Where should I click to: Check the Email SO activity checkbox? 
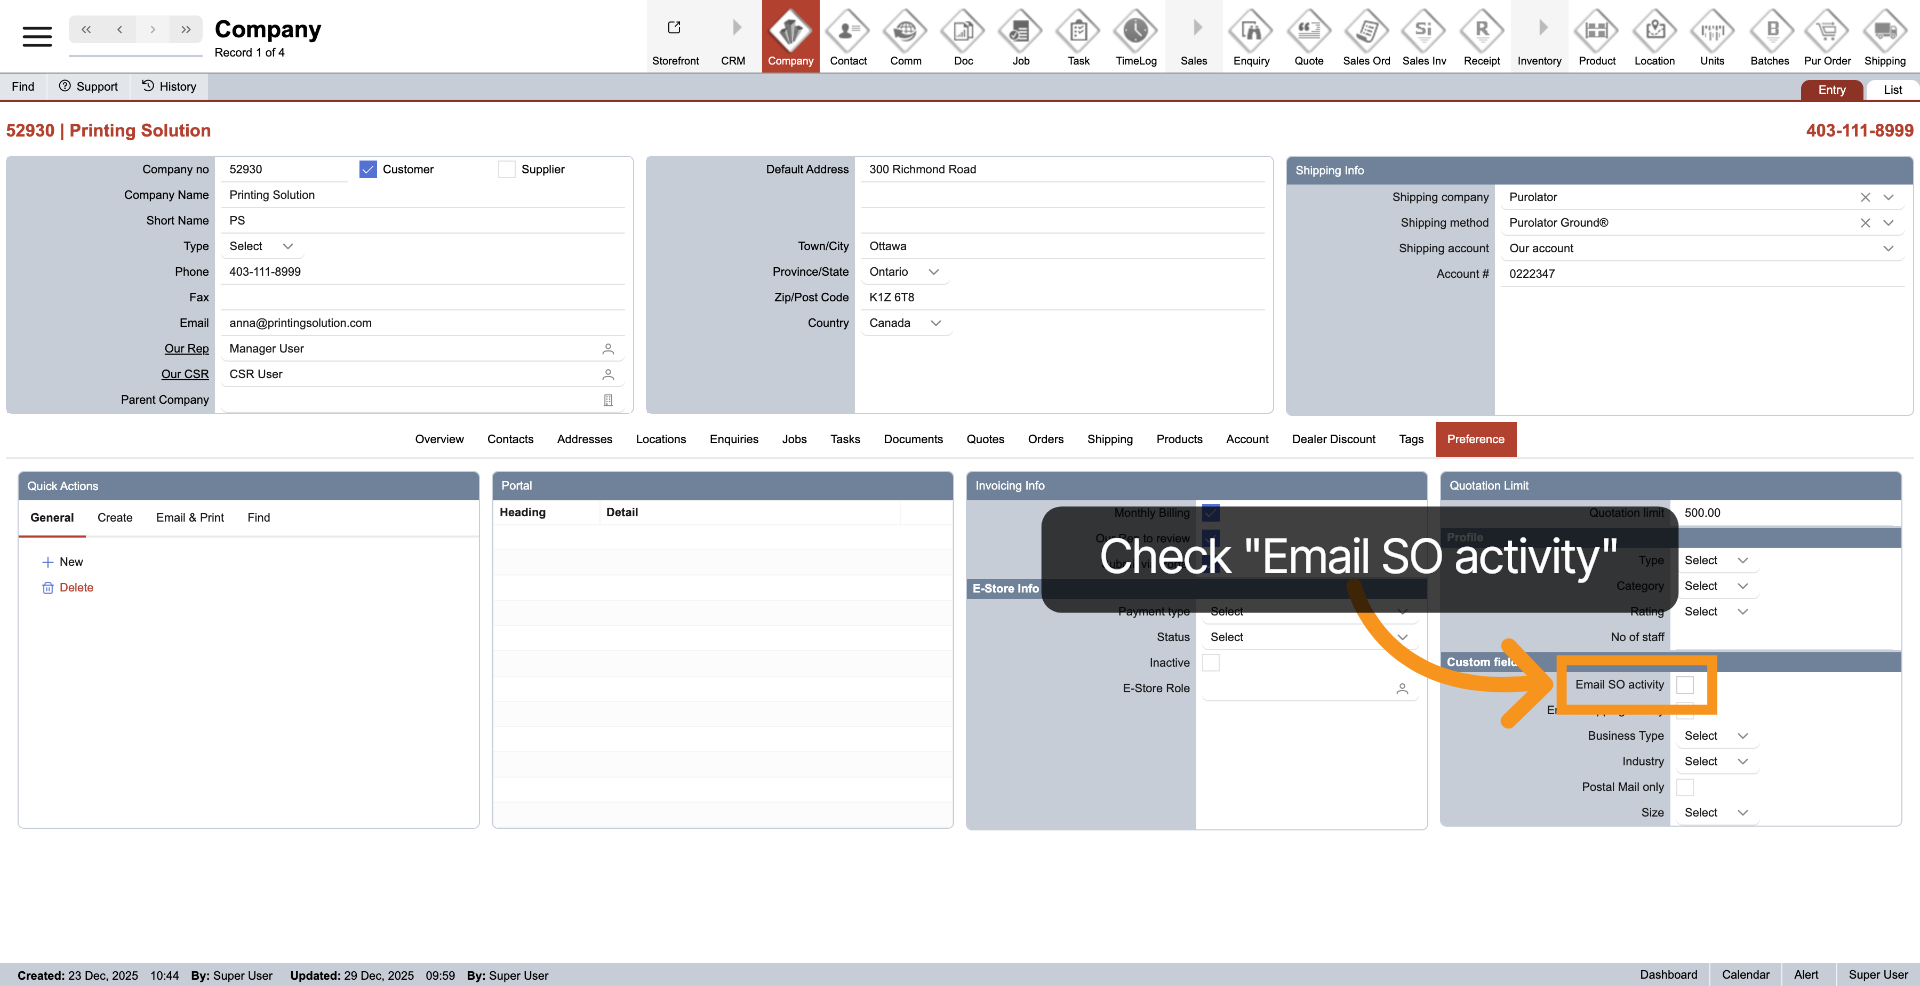pyautogui.click(x=1685, y=685)
